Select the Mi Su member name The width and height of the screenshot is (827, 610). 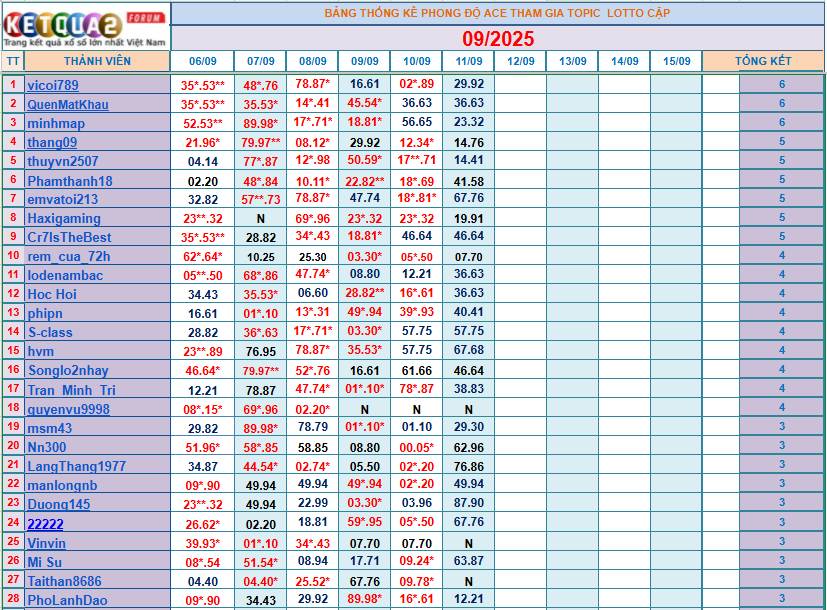point(44,562)
